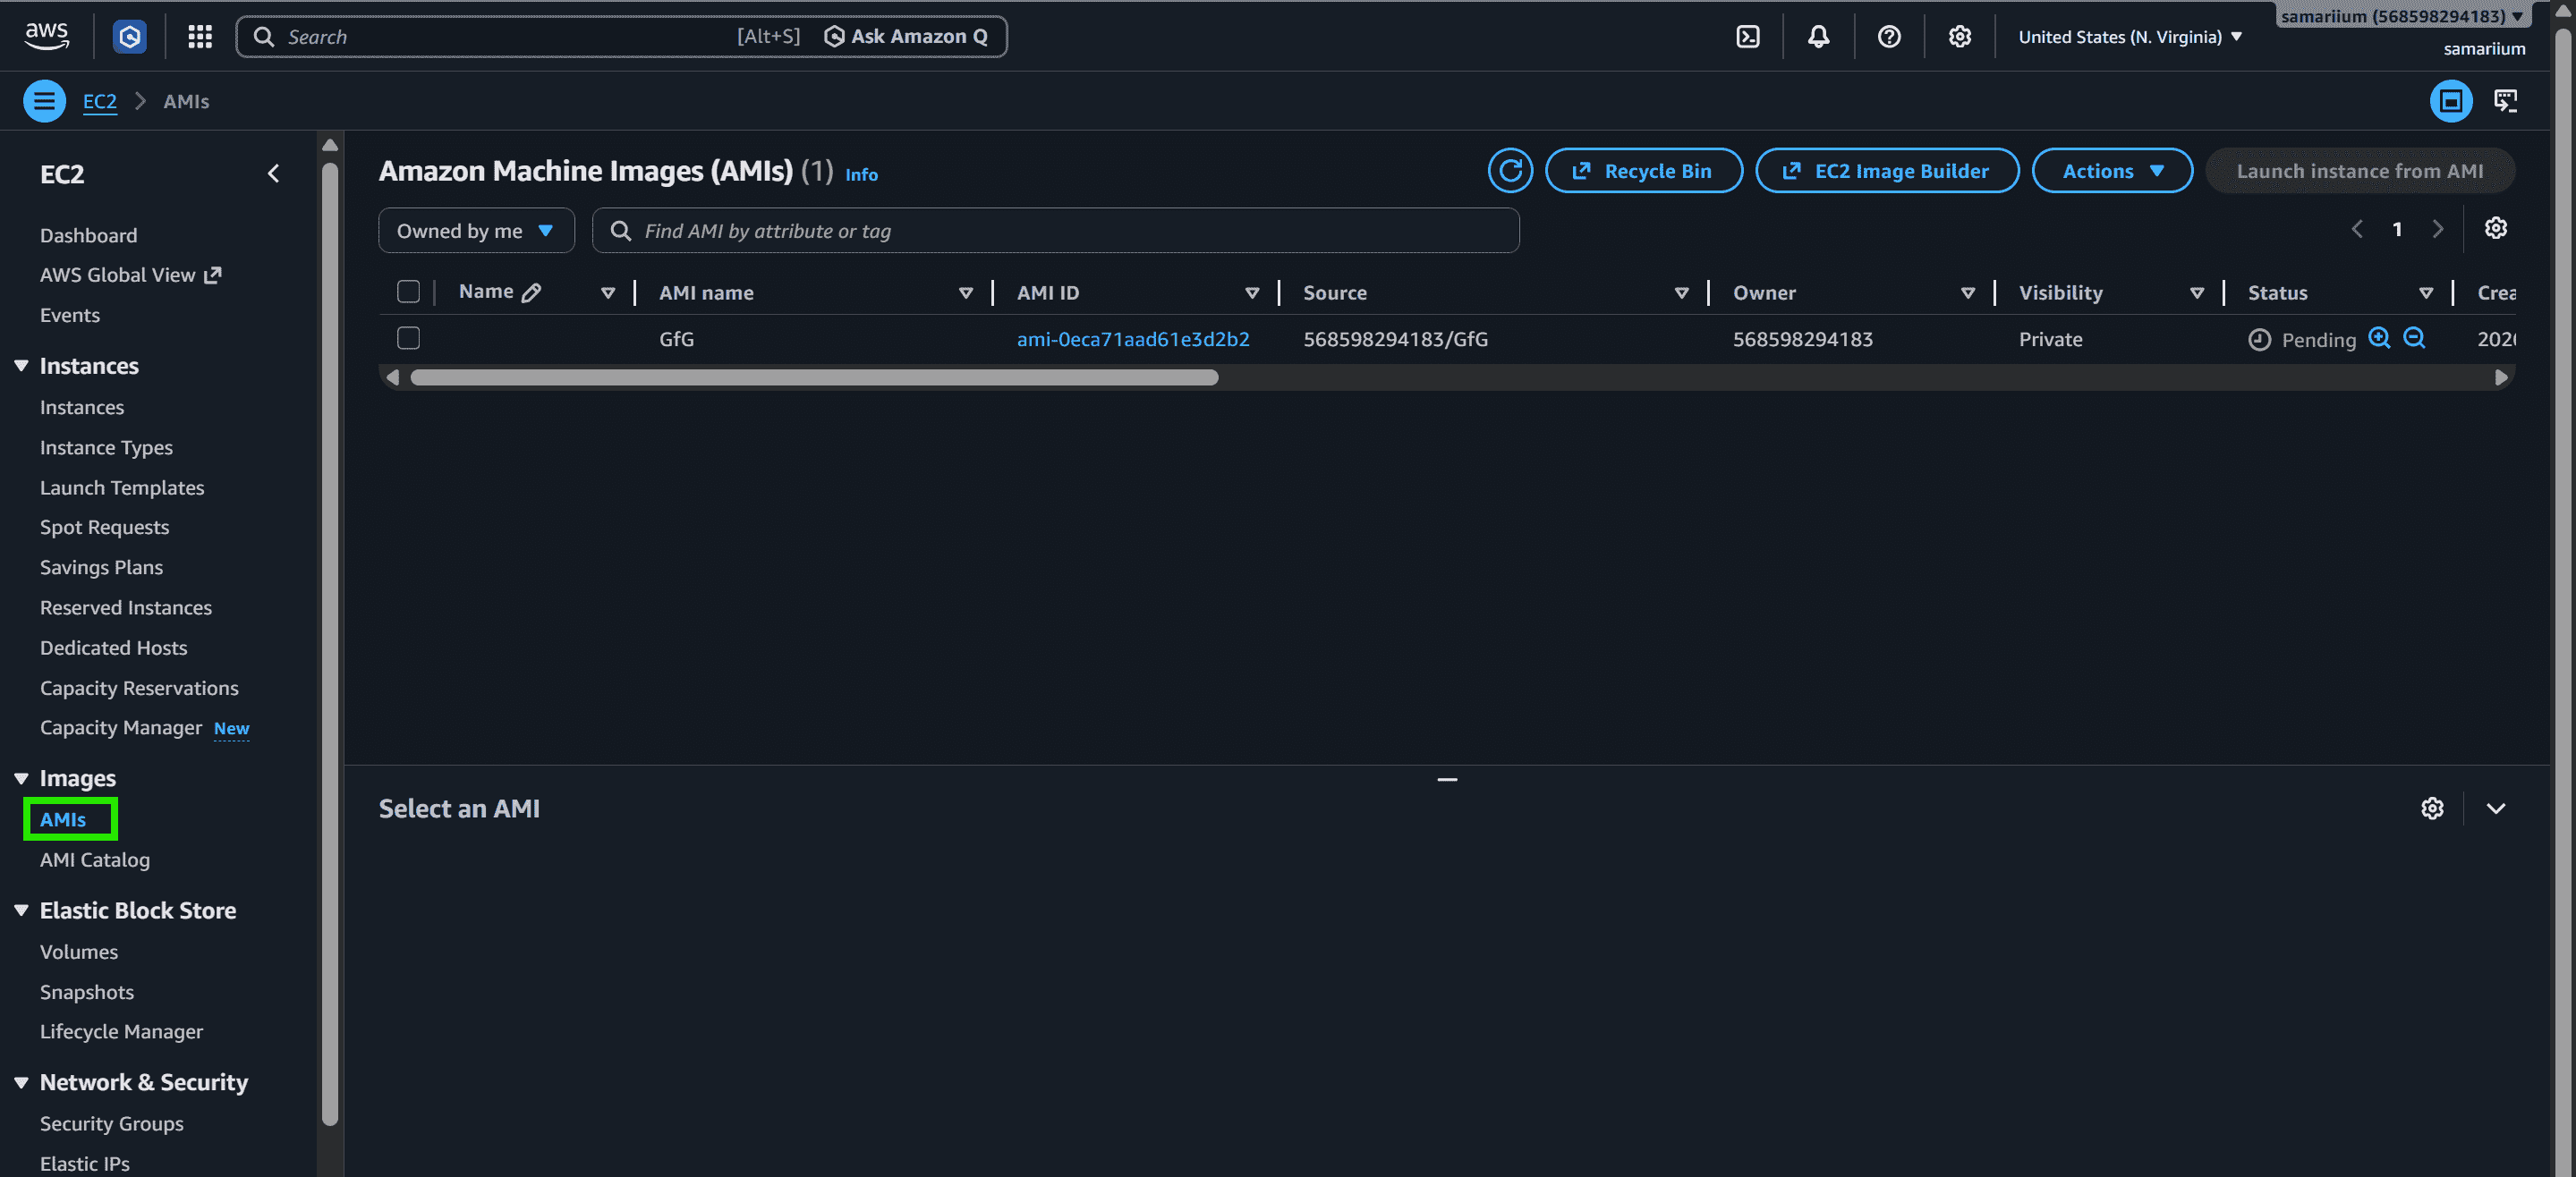The image size is (2576, 1177).
Task: Collapse the Images sidebar section
Action: click(x=21, y=778)
